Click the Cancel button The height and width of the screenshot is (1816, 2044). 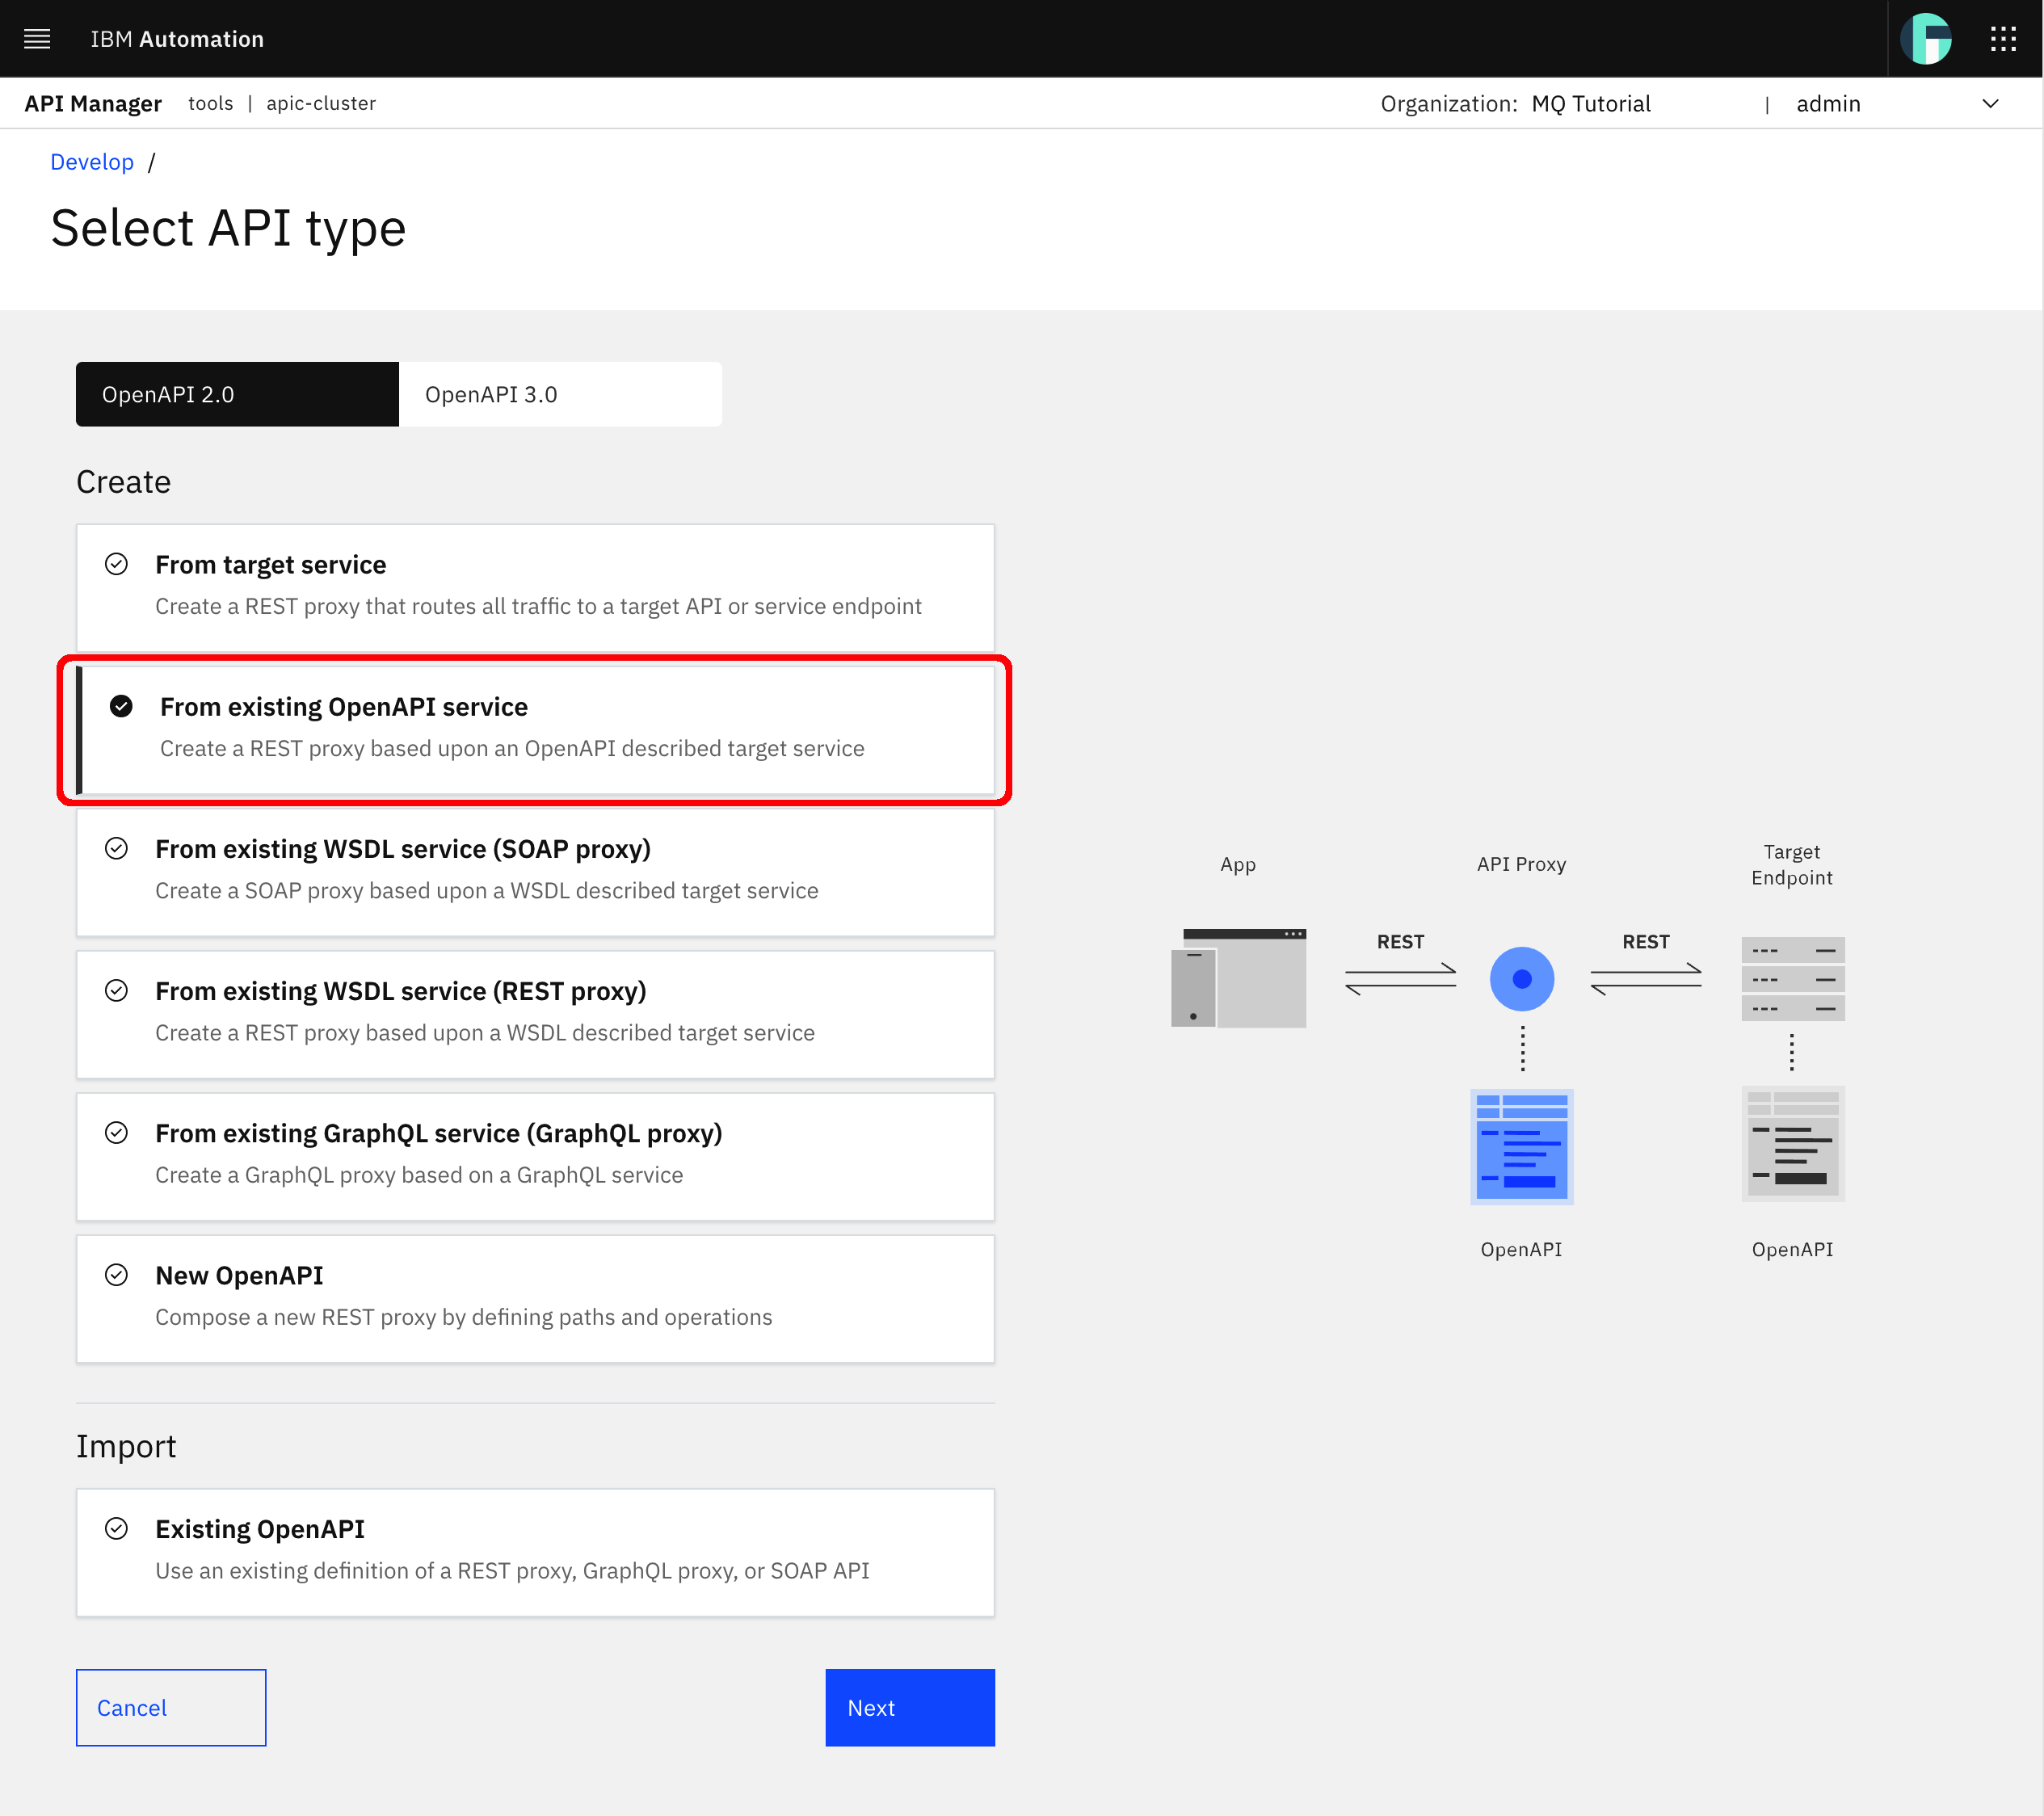pyautogui.click(x=170, y=1707)
